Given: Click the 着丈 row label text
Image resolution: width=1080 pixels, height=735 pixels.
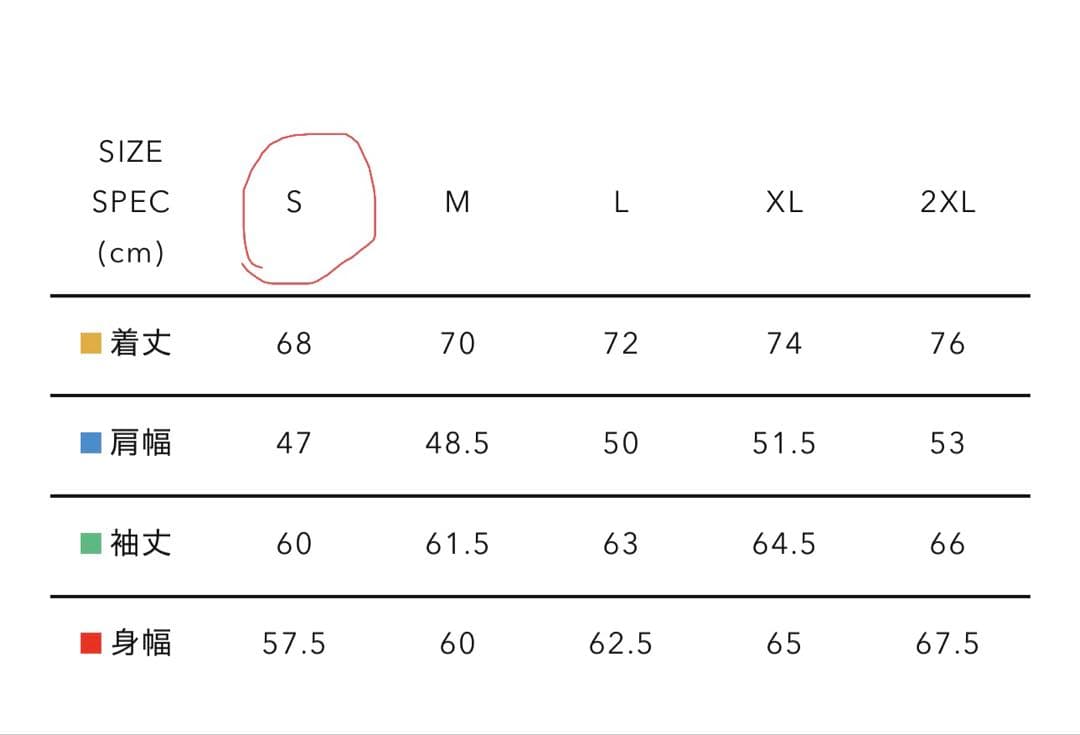Looking at the screenshot, I should pyautogui.click(x=141, y=343).
